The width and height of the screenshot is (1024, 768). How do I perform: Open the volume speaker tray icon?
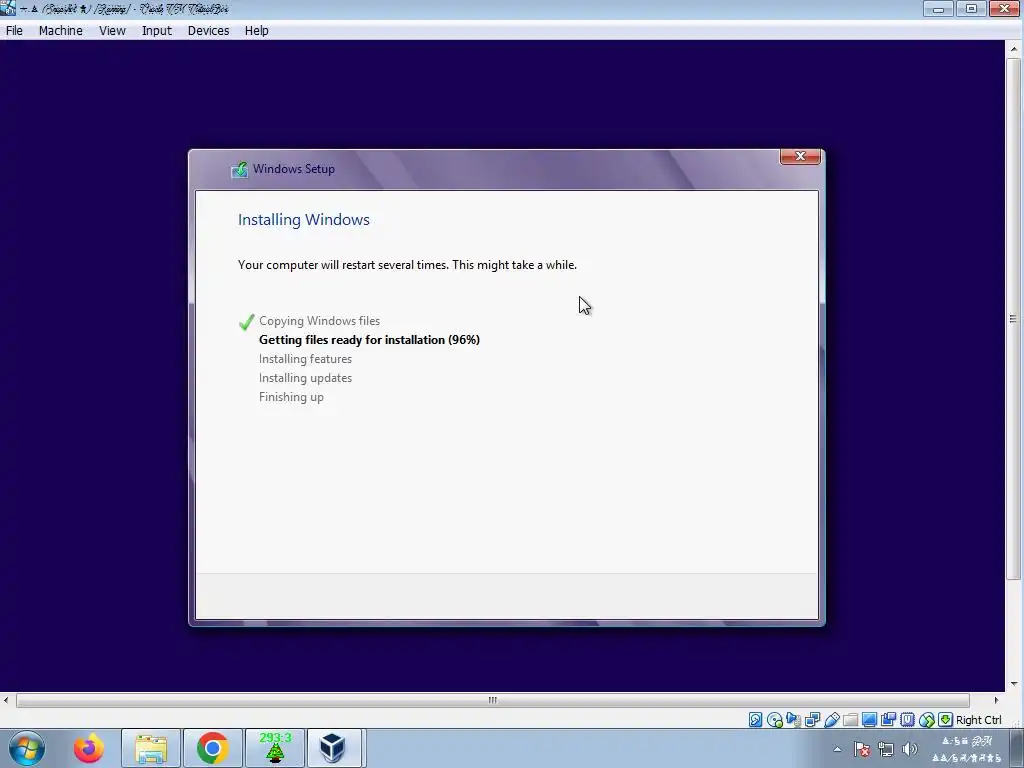click(x=910, y=750)
